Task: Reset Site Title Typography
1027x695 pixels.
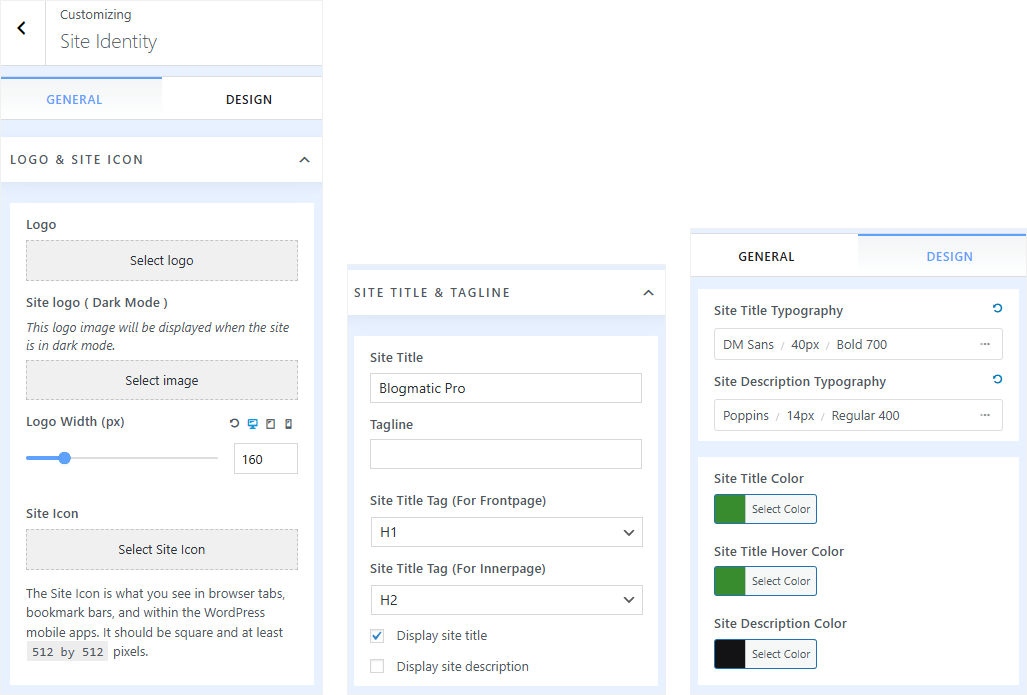Action: click(997, 309)
